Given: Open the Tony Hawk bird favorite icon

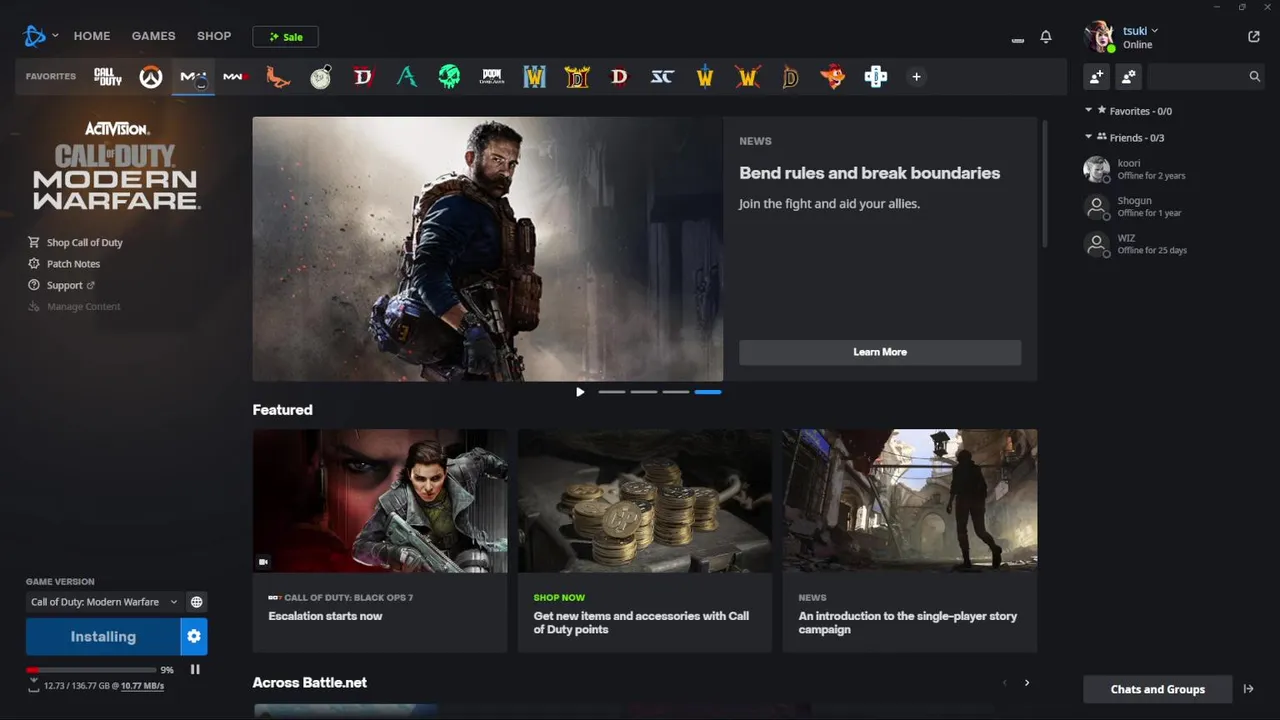Looking at the screenshot, I should point(278,77).
